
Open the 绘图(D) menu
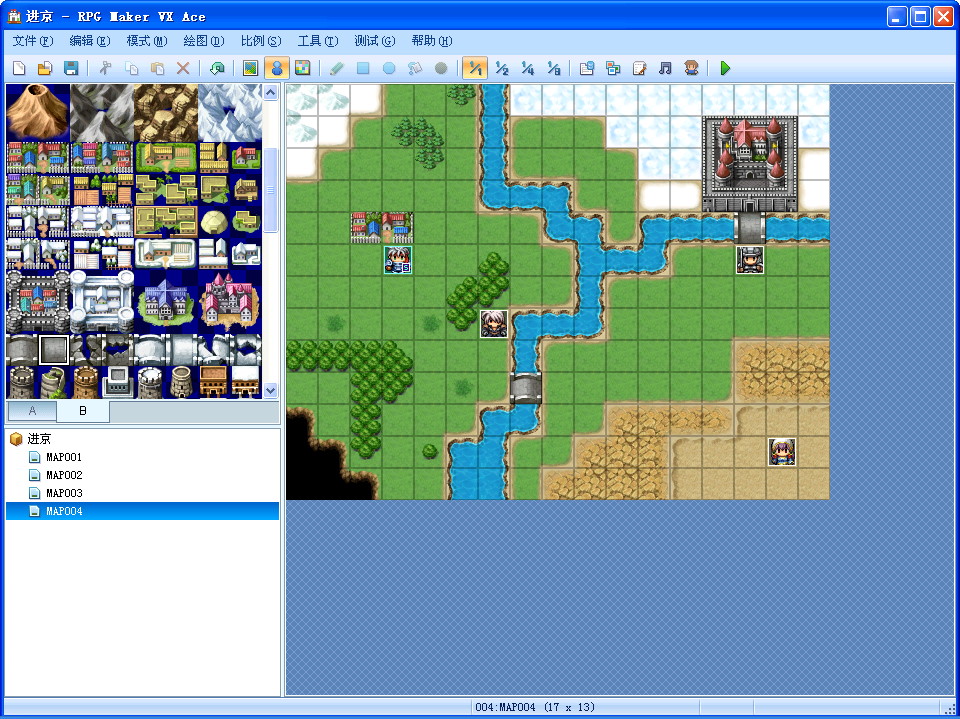pos(203,41)
